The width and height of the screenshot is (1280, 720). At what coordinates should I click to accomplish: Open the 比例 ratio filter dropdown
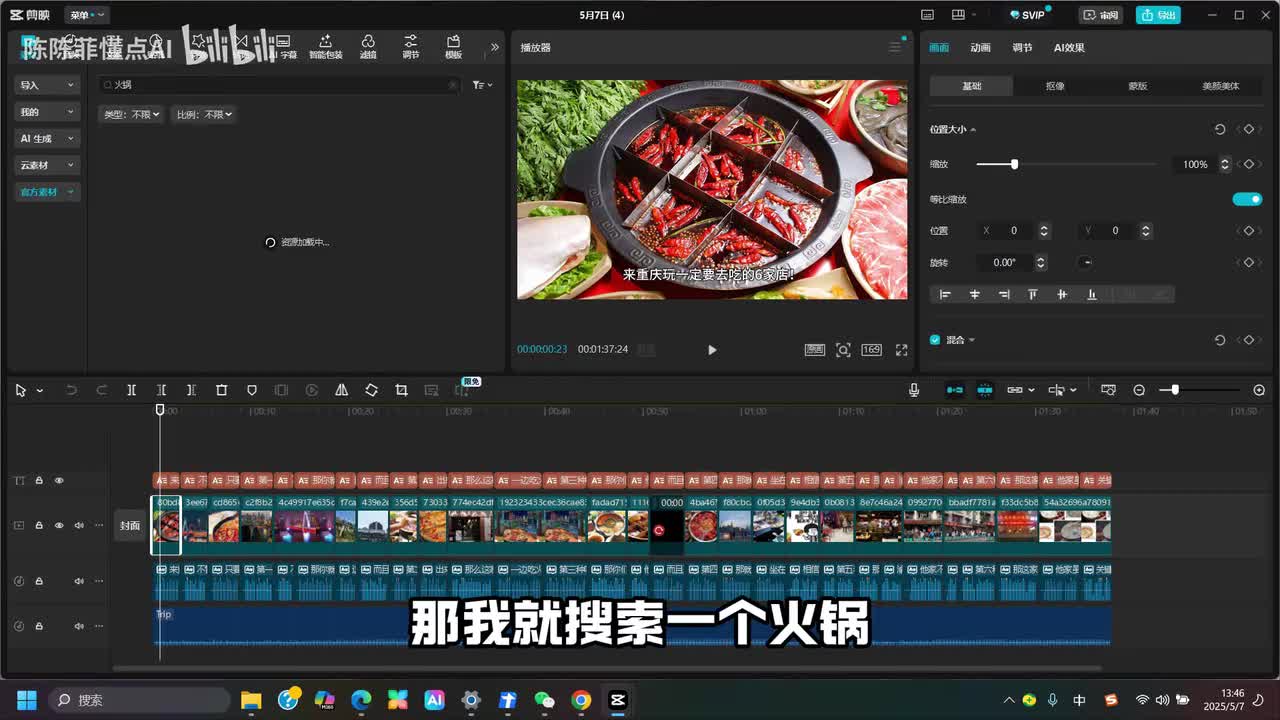pyautogui.click(x=204, y=115)
